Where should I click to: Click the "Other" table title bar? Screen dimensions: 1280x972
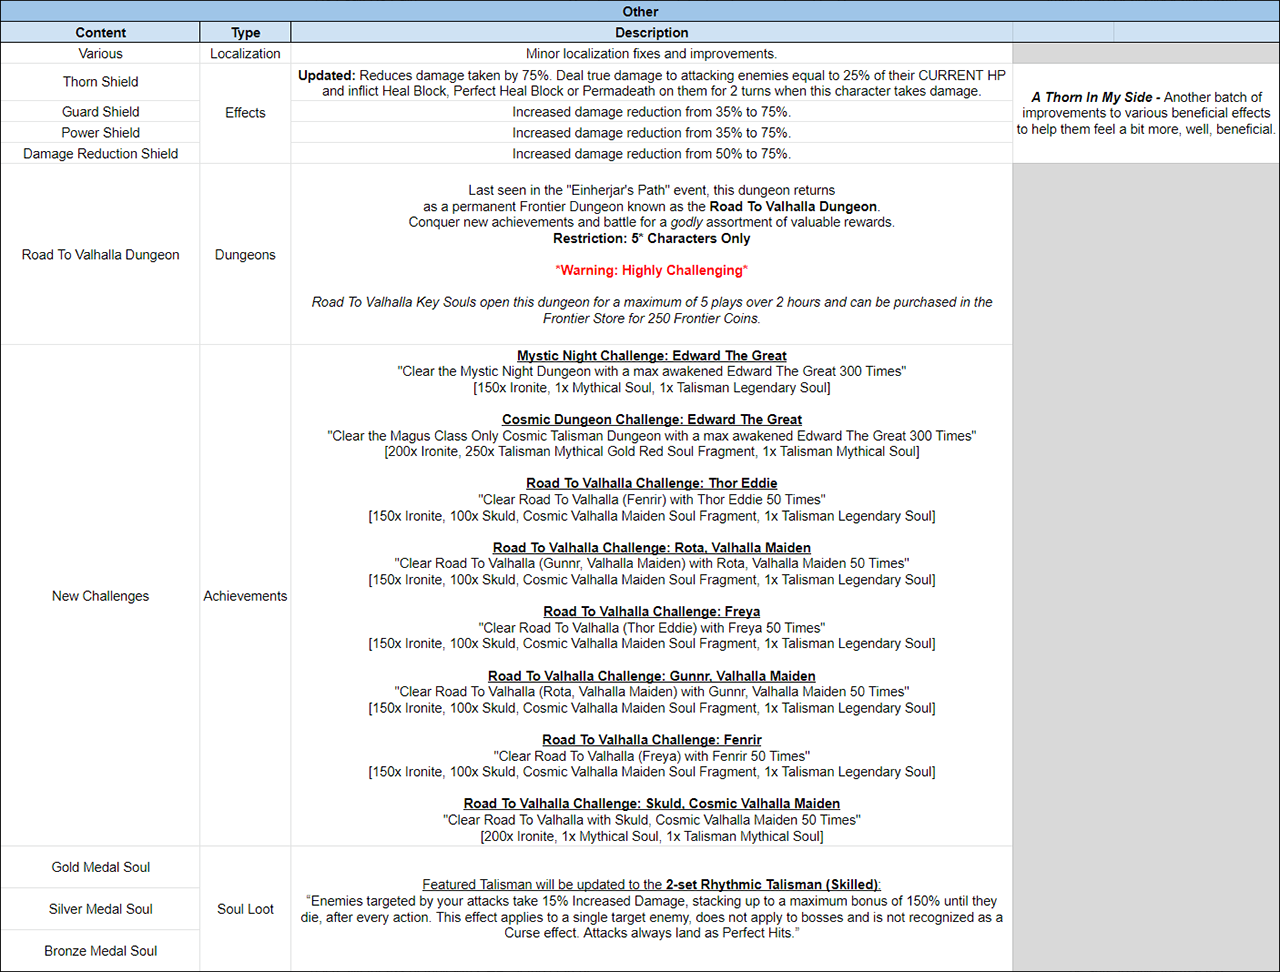(x=640, y=11)
